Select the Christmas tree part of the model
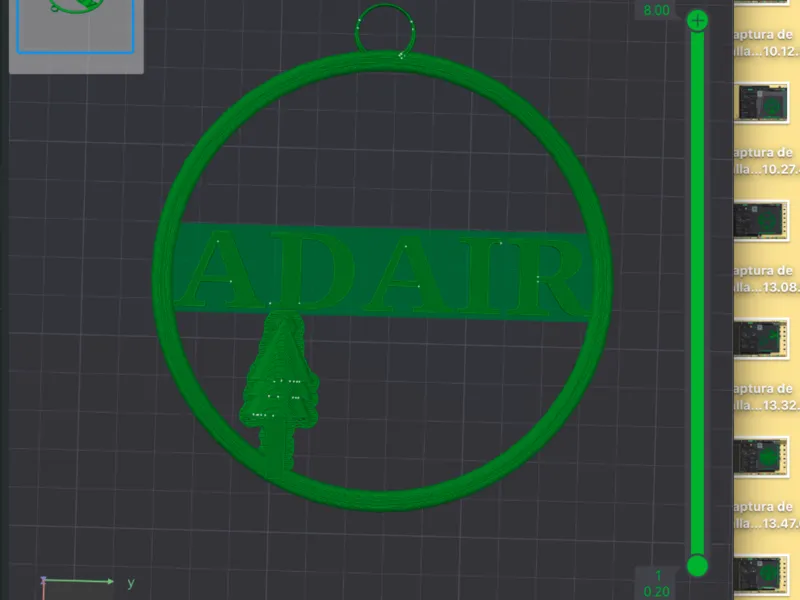 click(279, 390)
